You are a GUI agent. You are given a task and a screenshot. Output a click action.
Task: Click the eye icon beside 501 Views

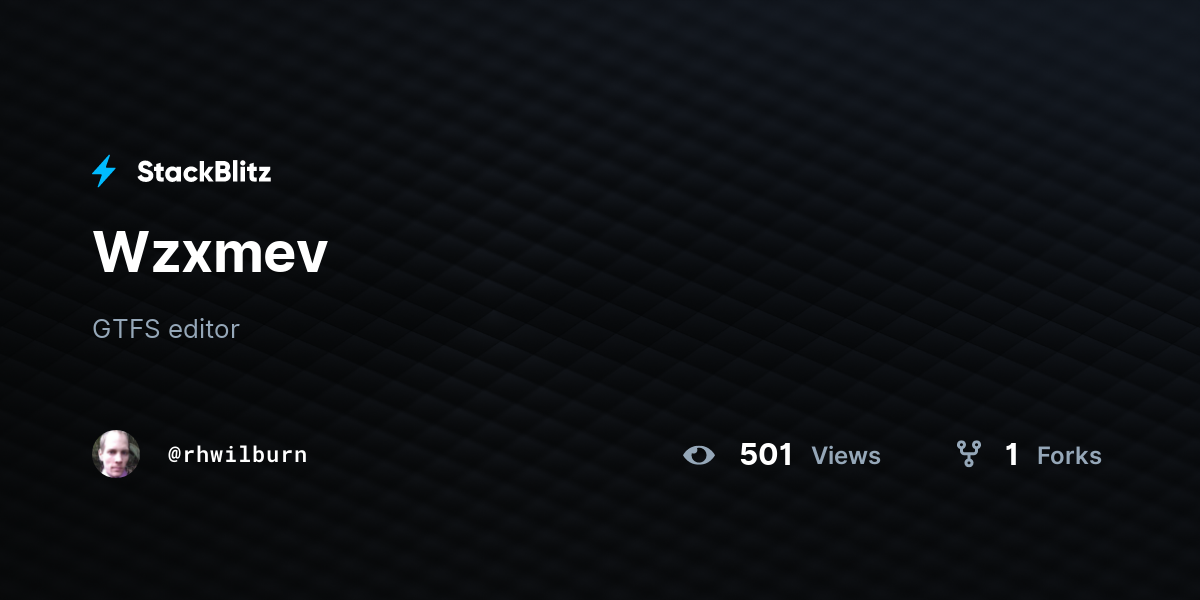(x=699, y=456)
